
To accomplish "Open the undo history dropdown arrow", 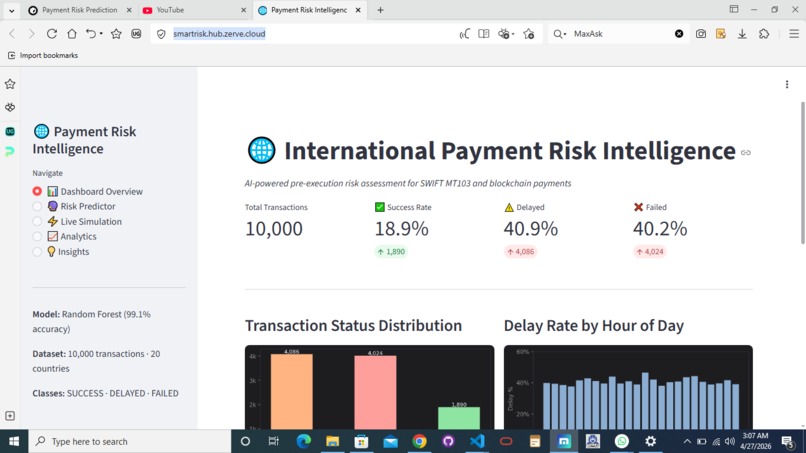I will [101, 34].
